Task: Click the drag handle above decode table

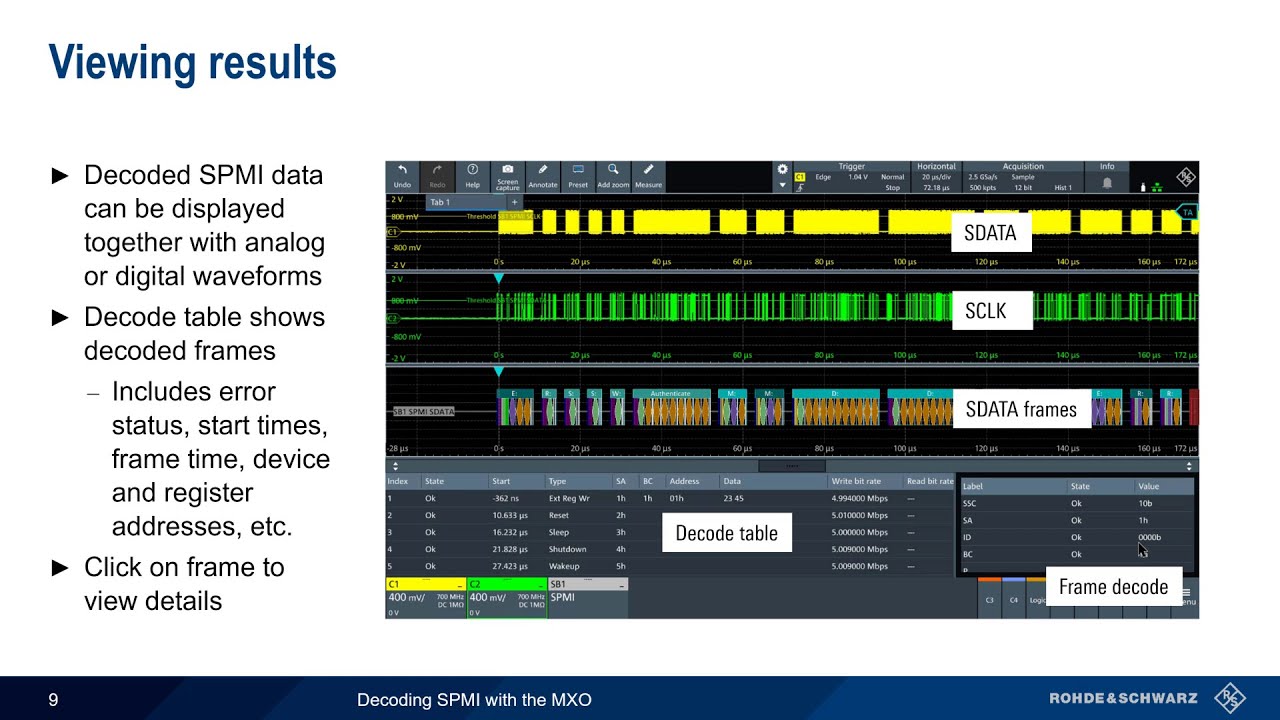Action: 792,466
